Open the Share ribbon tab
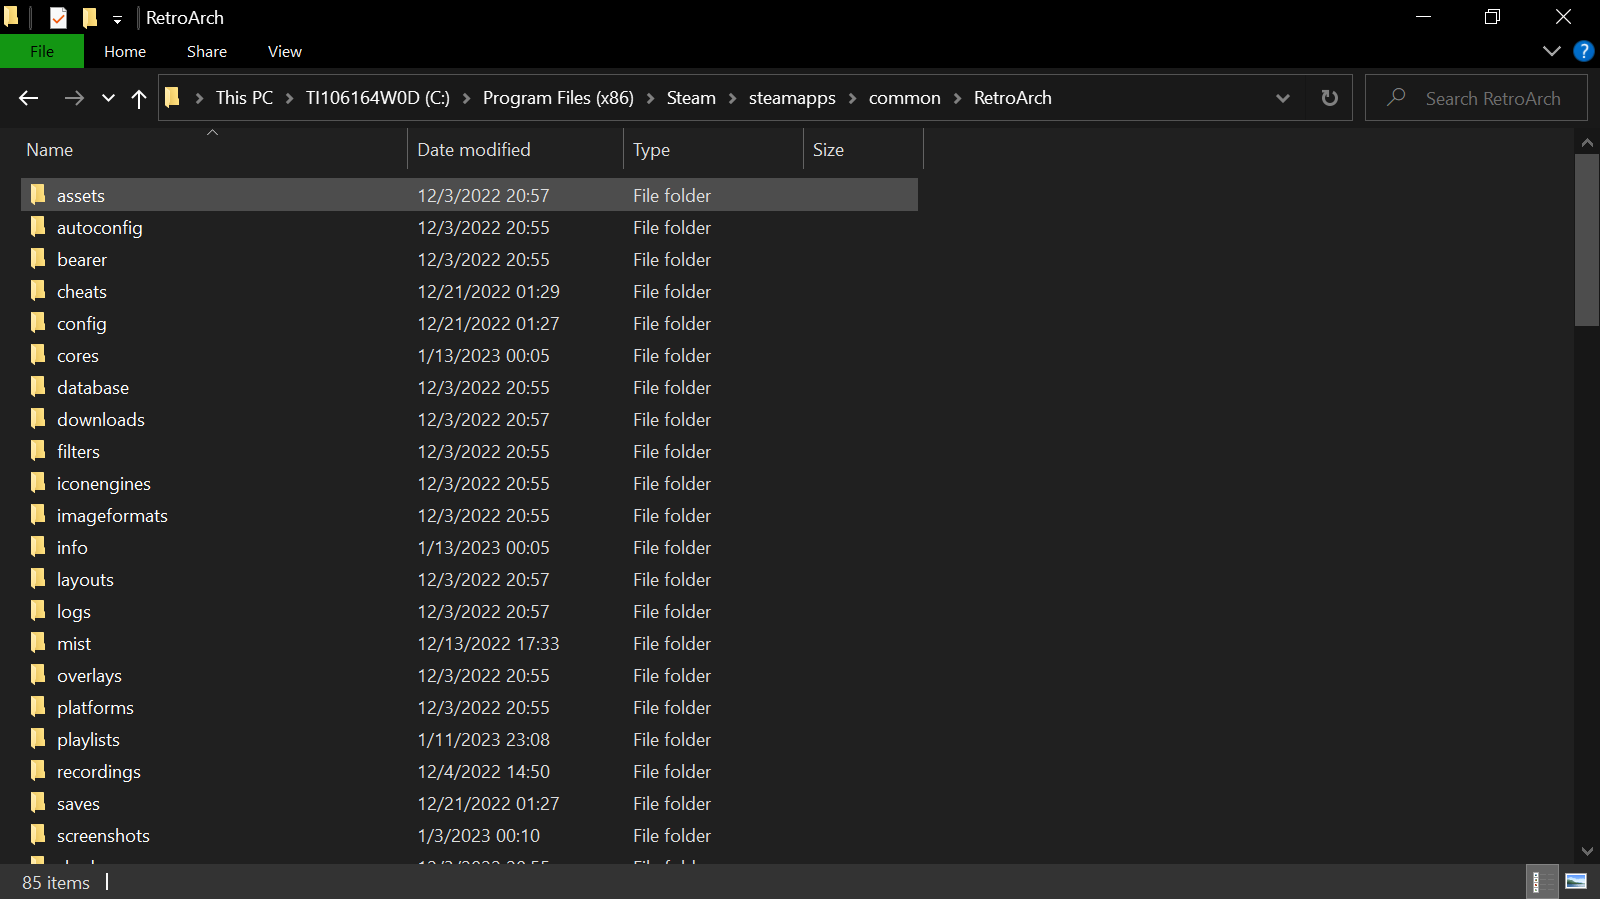 pos(206,51)
